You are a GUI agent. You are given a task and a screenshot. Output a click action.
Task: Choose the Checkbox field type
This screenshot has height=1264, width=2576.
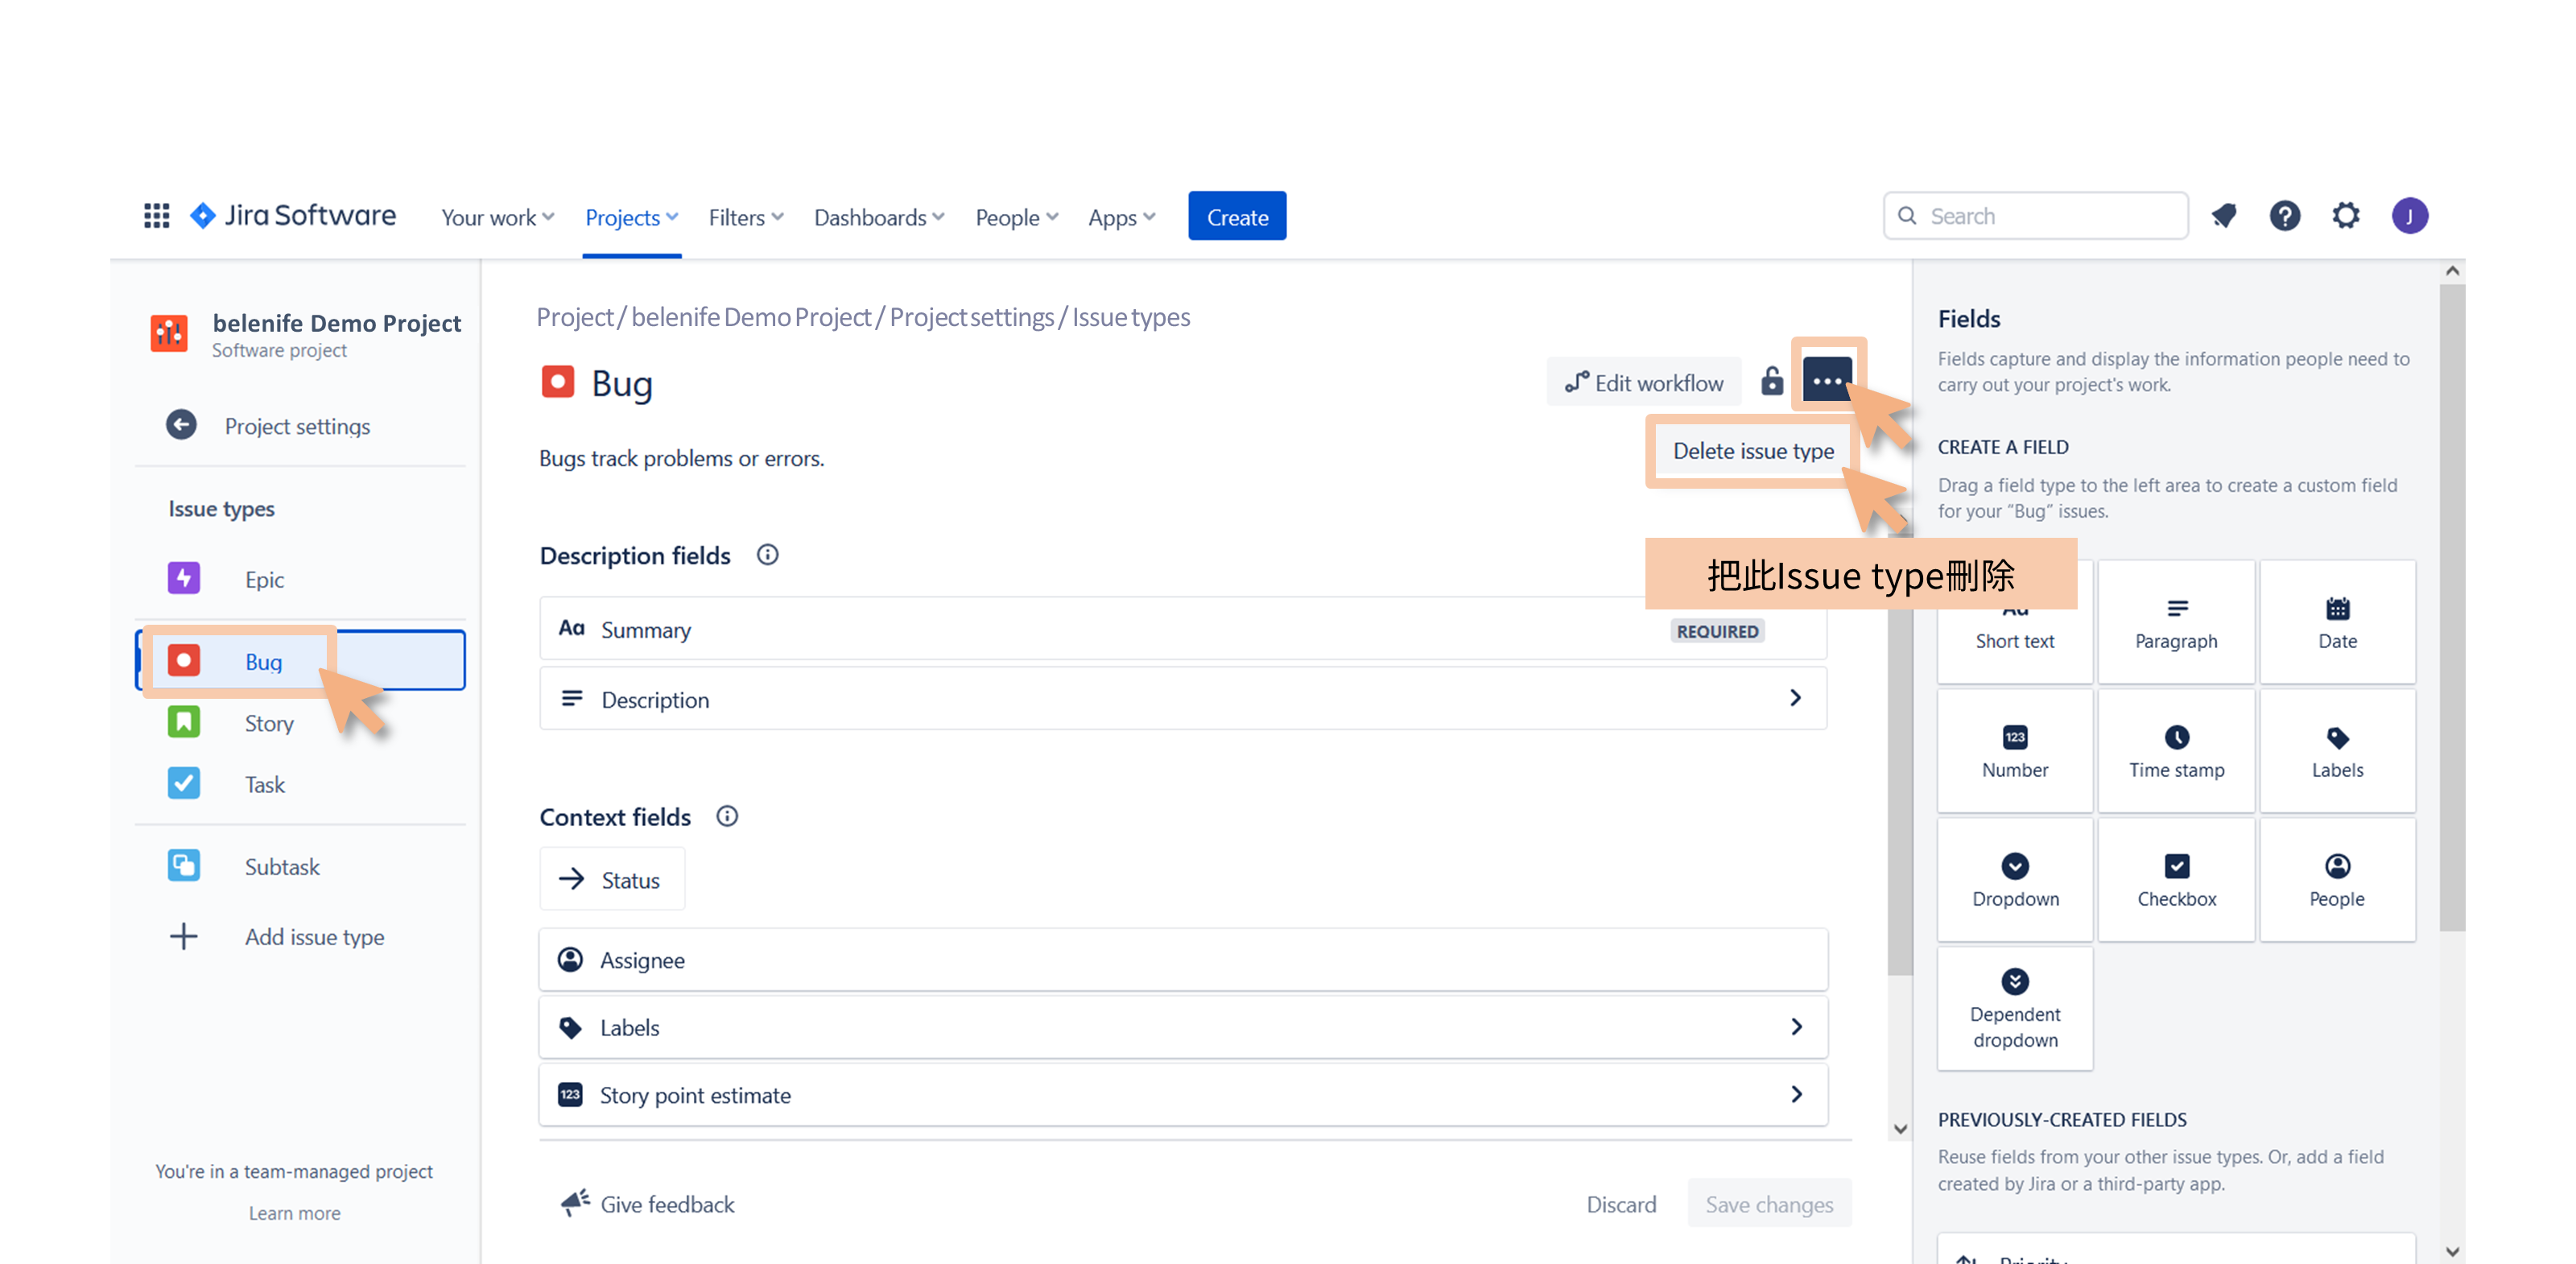pyautogui.click(x=2176, y=880)
